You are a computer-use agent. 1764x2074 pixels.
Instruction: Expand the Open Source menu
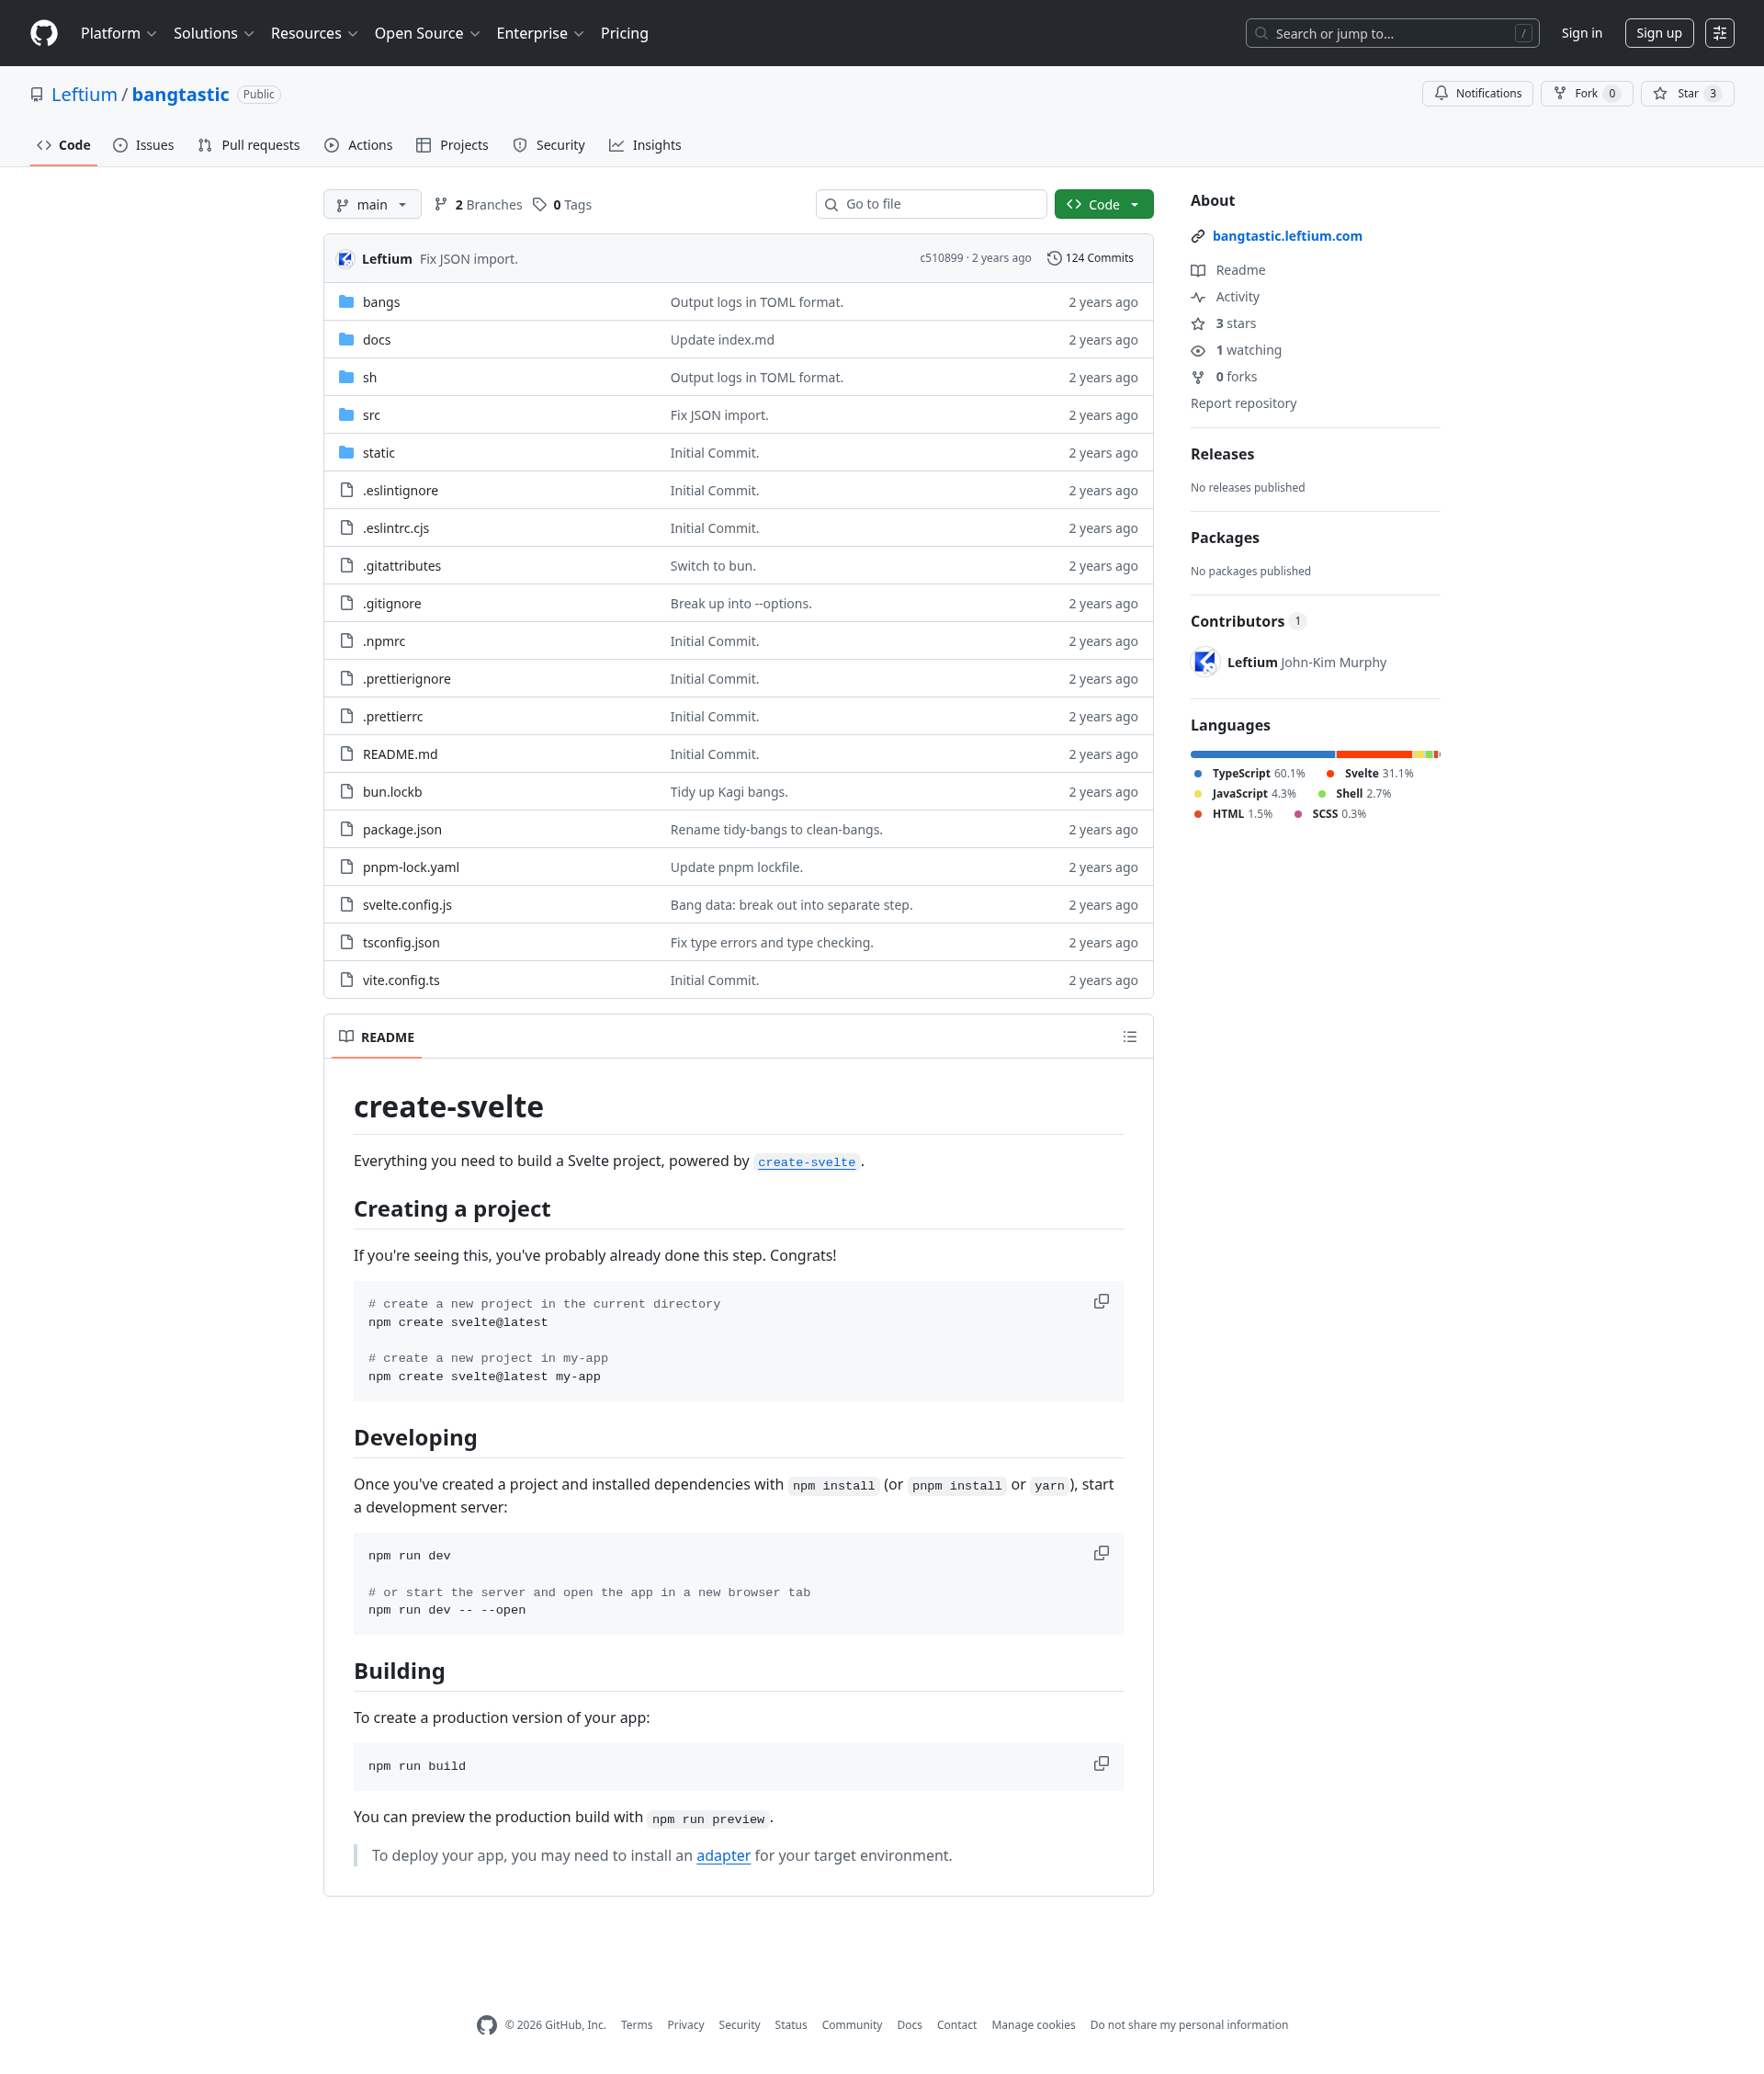427,33
